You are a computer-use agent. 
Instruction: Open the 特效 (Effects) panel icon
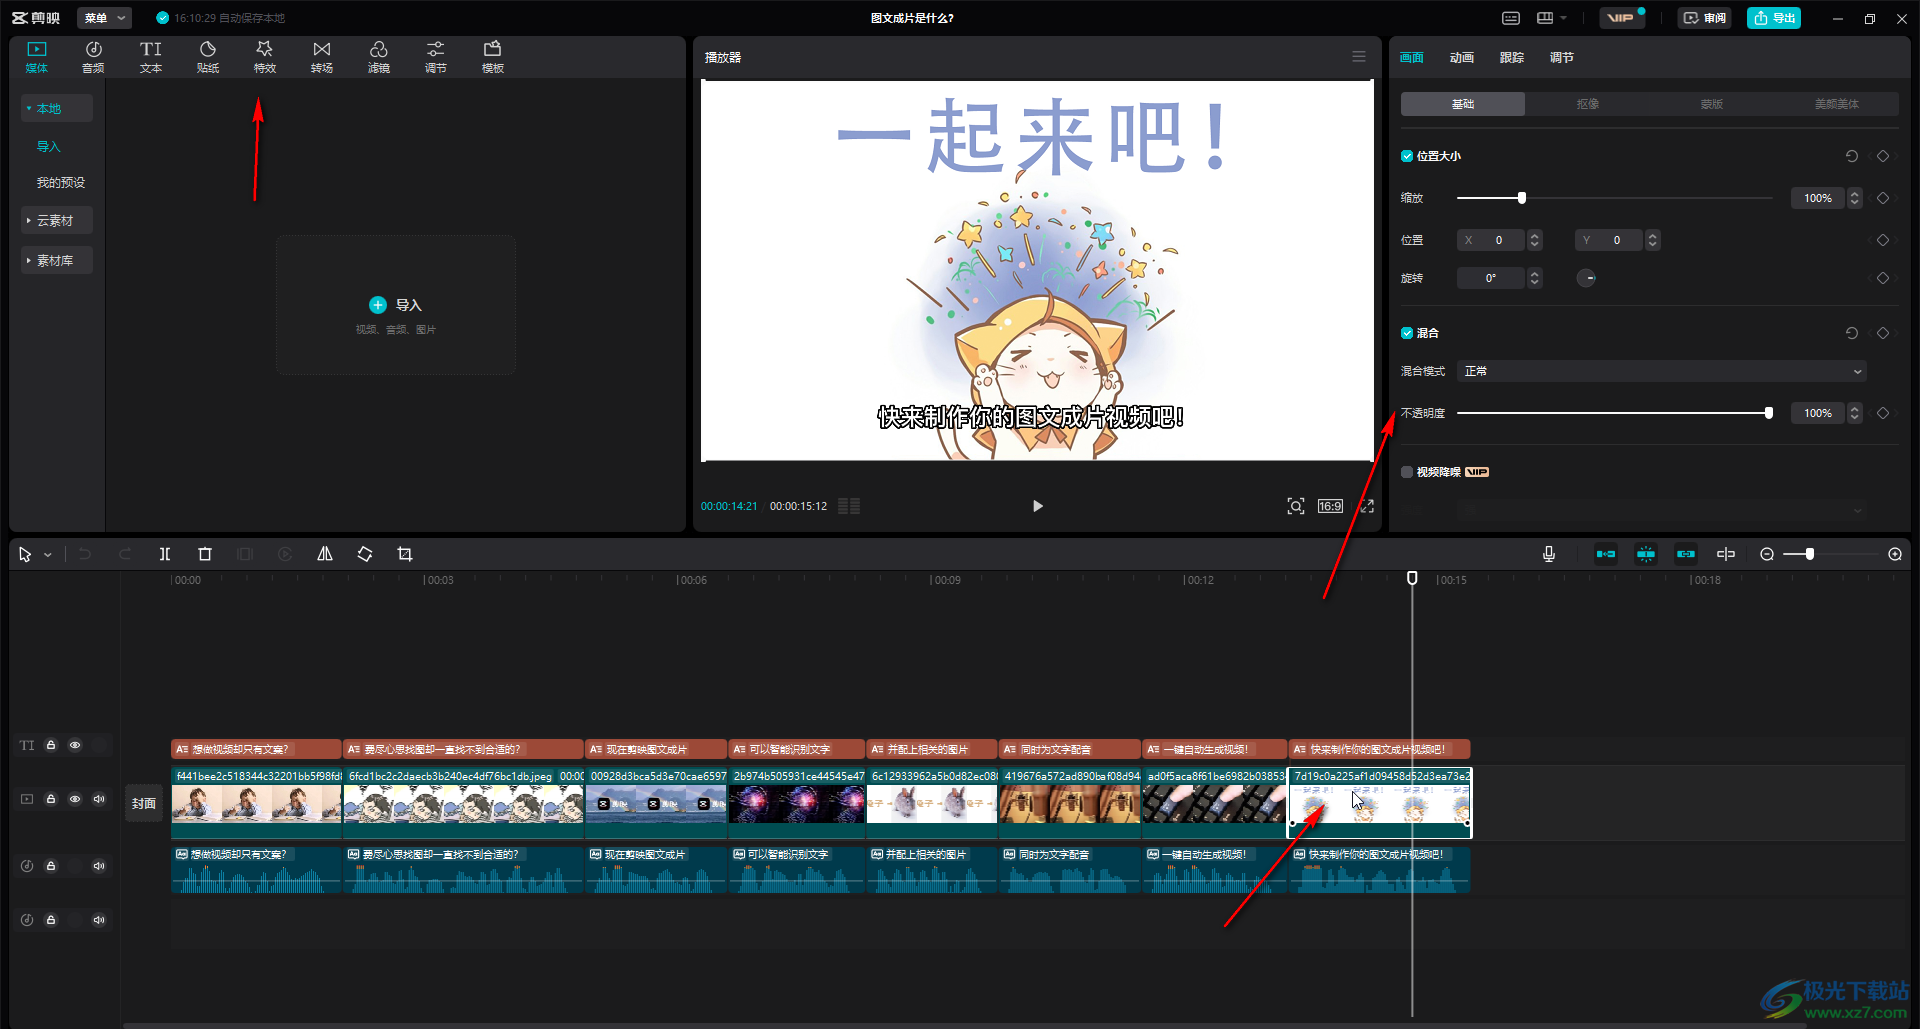tap(265, 57)
